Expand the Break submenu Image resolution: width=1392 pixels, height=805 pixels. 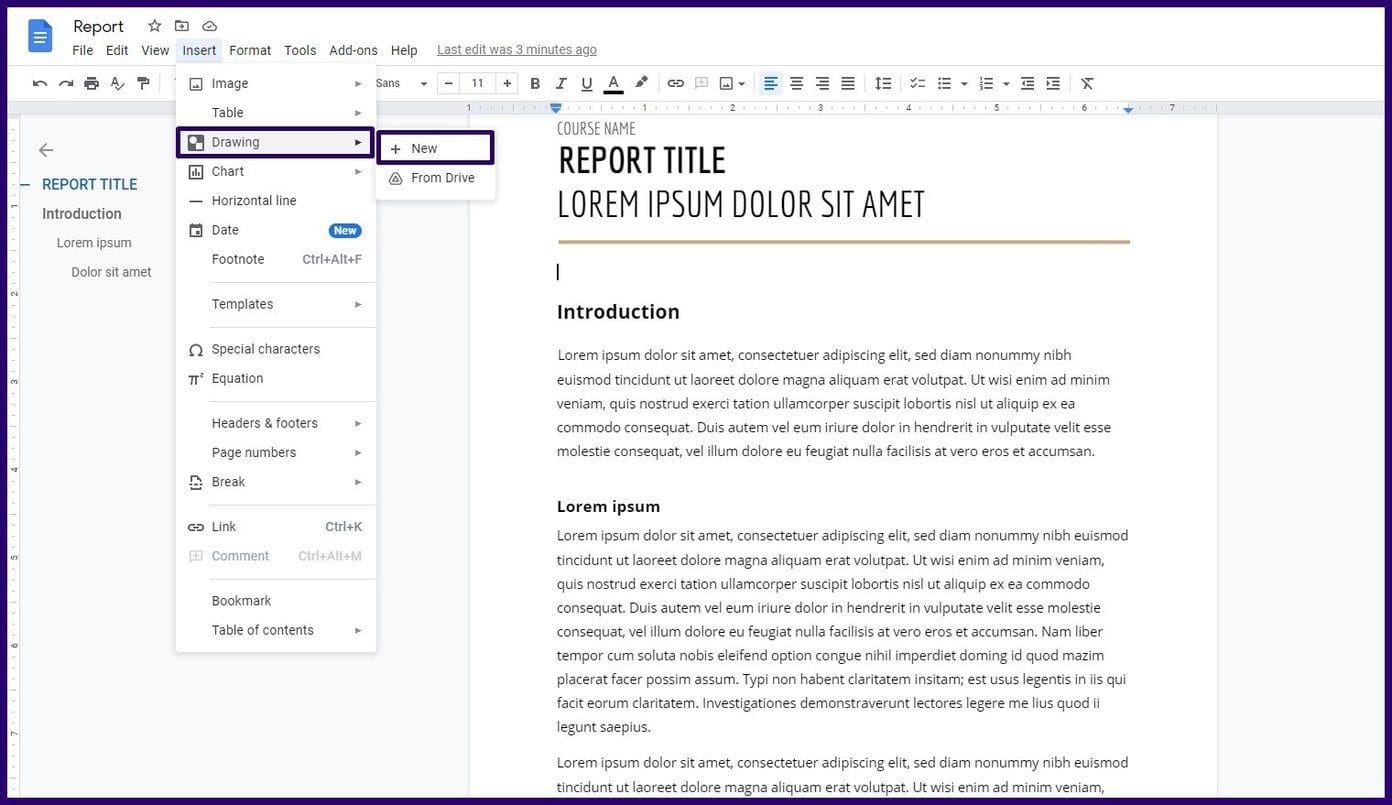click(x=275, y=482)
